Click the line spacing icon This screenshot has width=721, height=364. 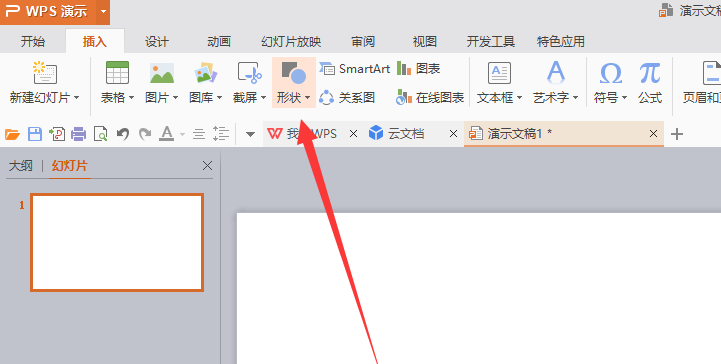point(221,134)
